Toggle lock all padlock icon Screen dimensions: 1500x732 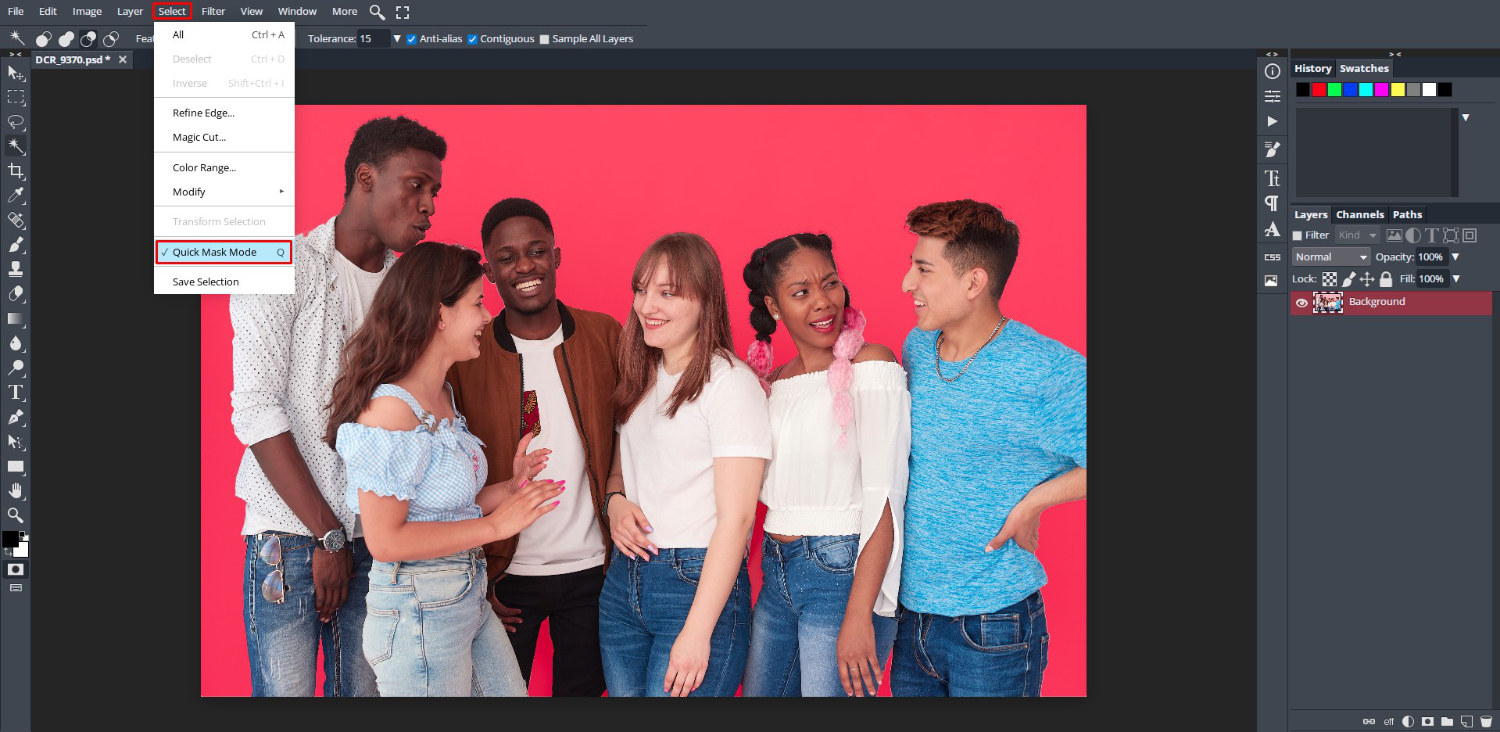click(1386, 279)
